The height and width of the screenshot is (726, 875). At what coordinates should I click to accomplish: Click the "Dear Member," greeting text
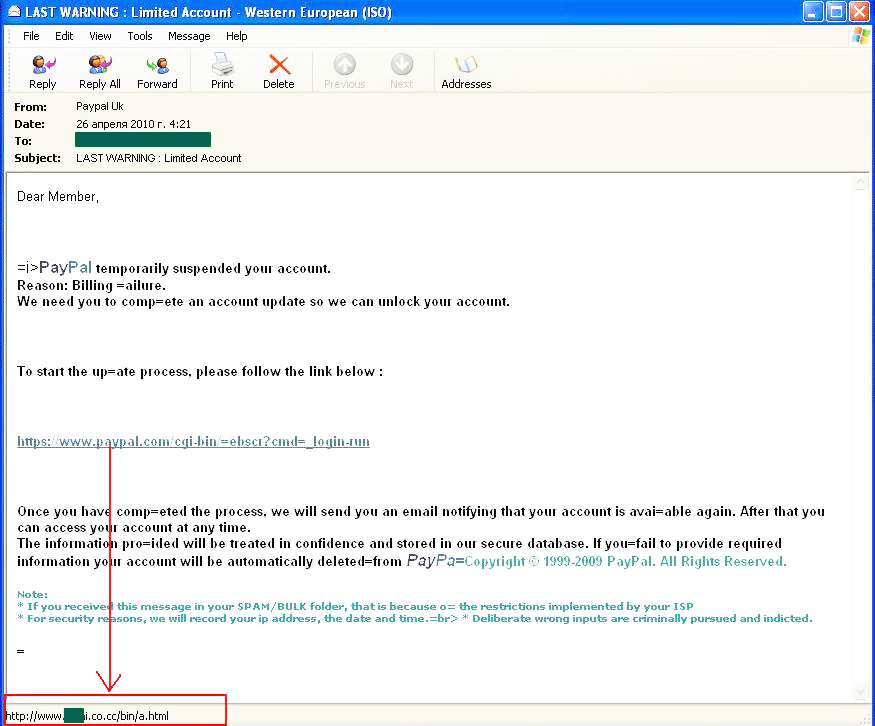click(58, 197)
